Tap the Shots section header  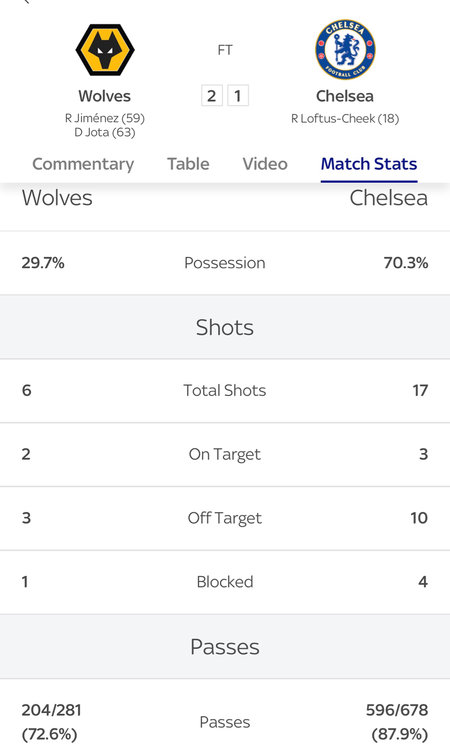(225, 327)
